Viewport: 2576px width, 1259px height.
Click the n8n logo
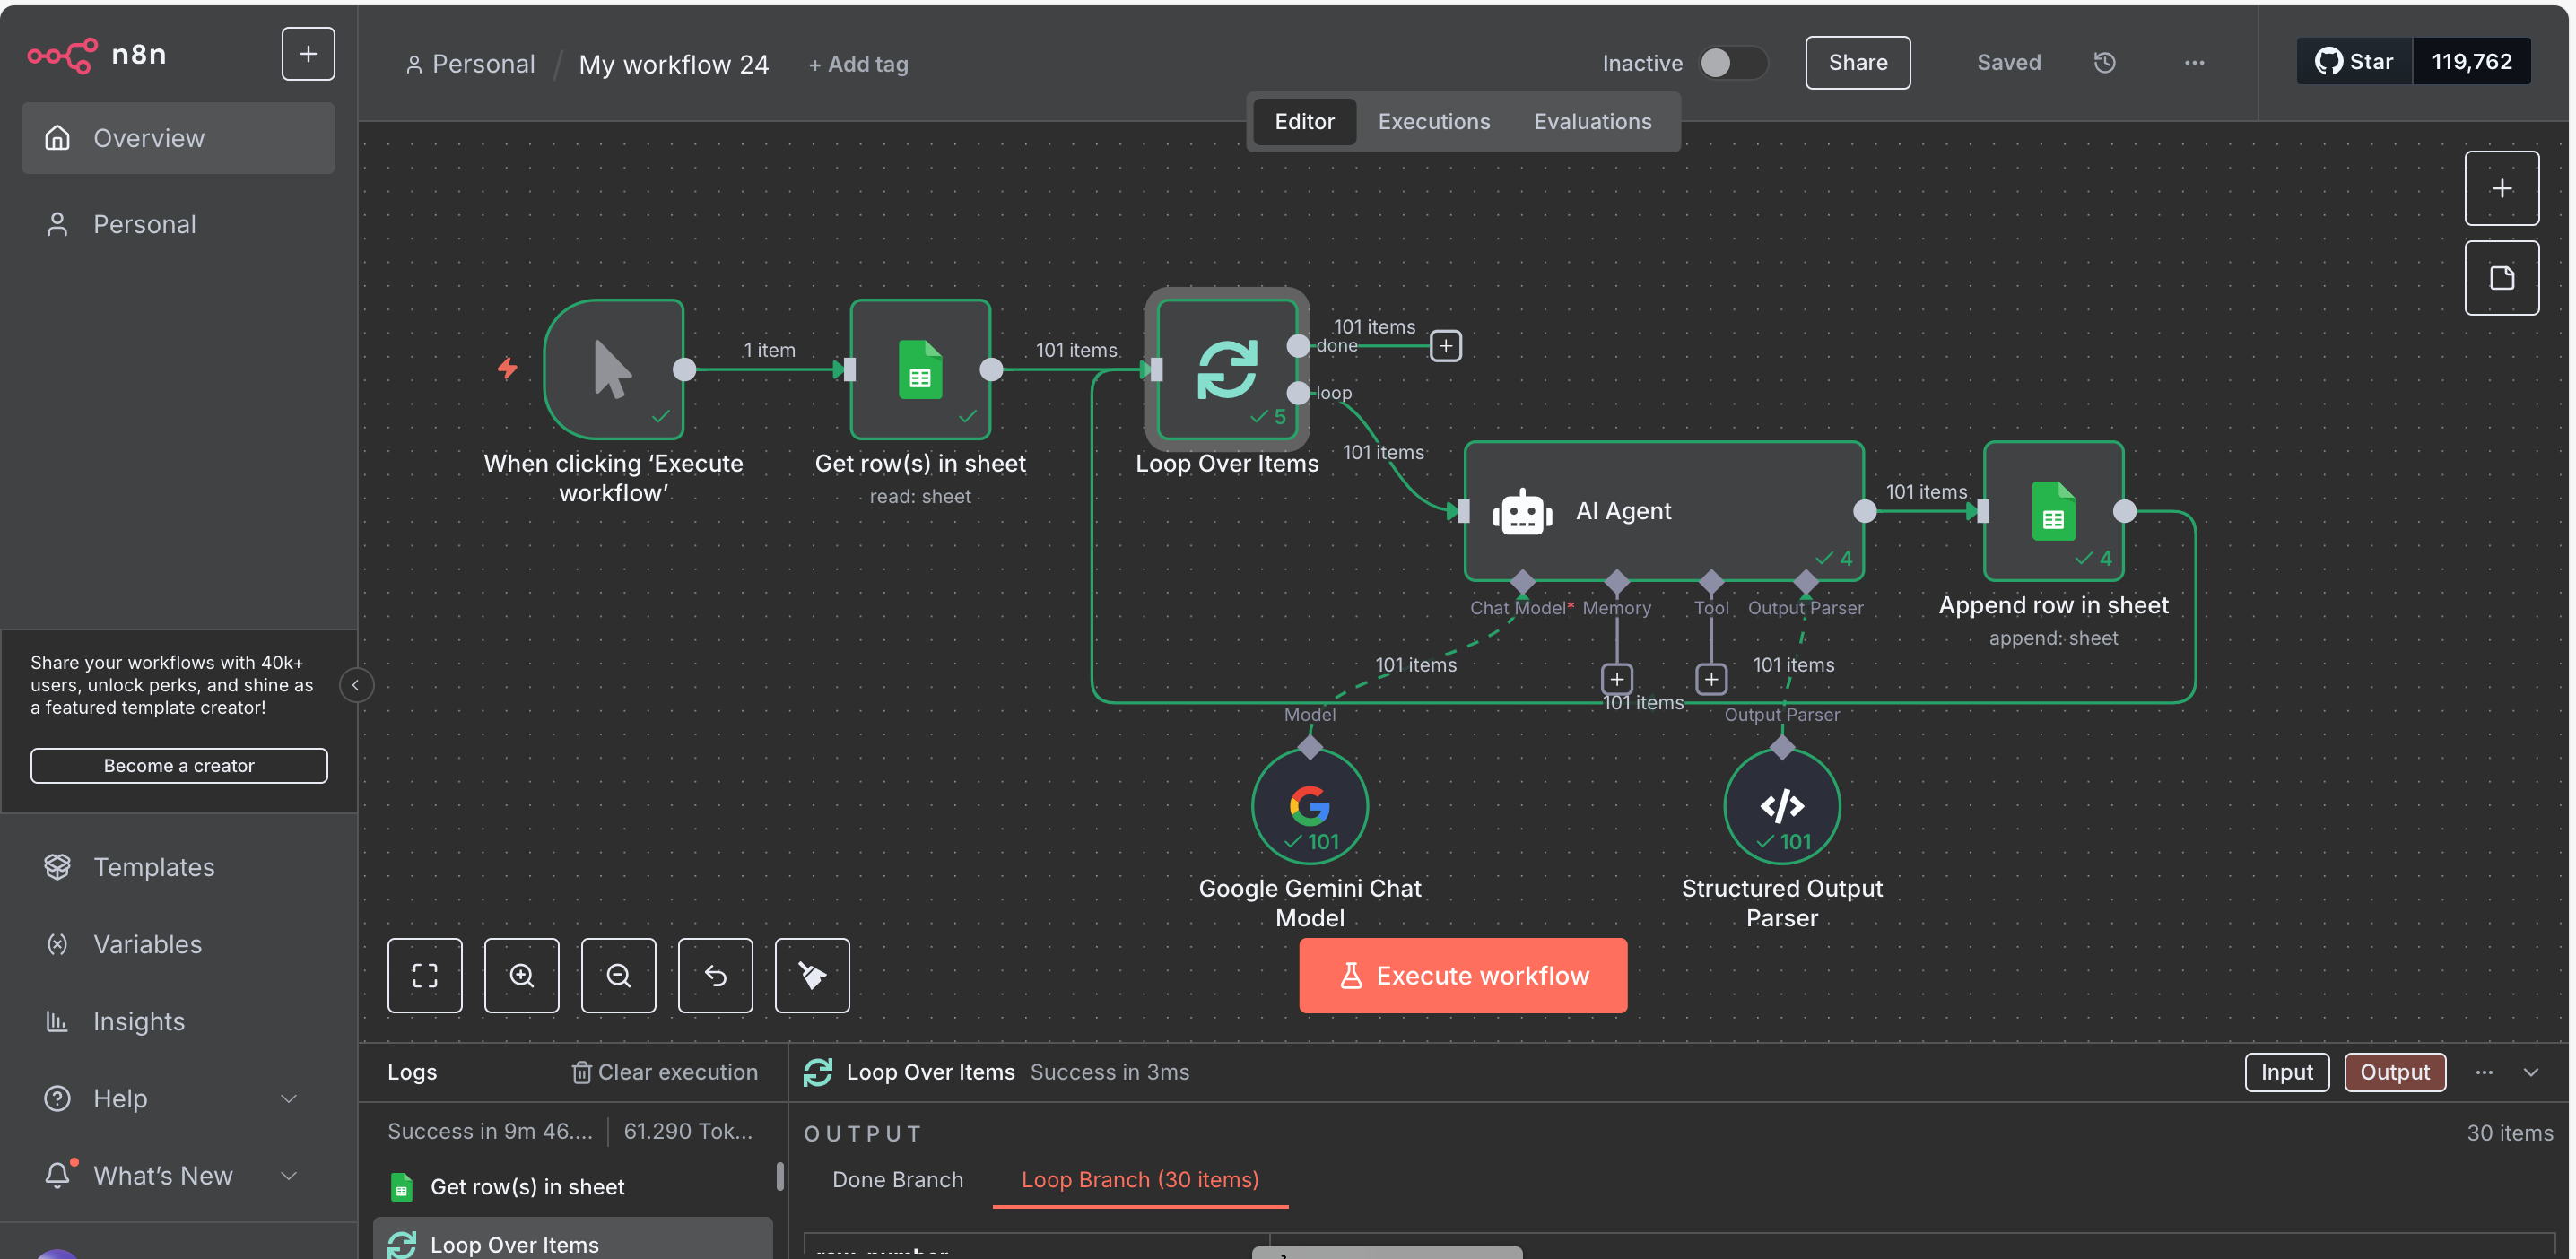tap(97, 54)
